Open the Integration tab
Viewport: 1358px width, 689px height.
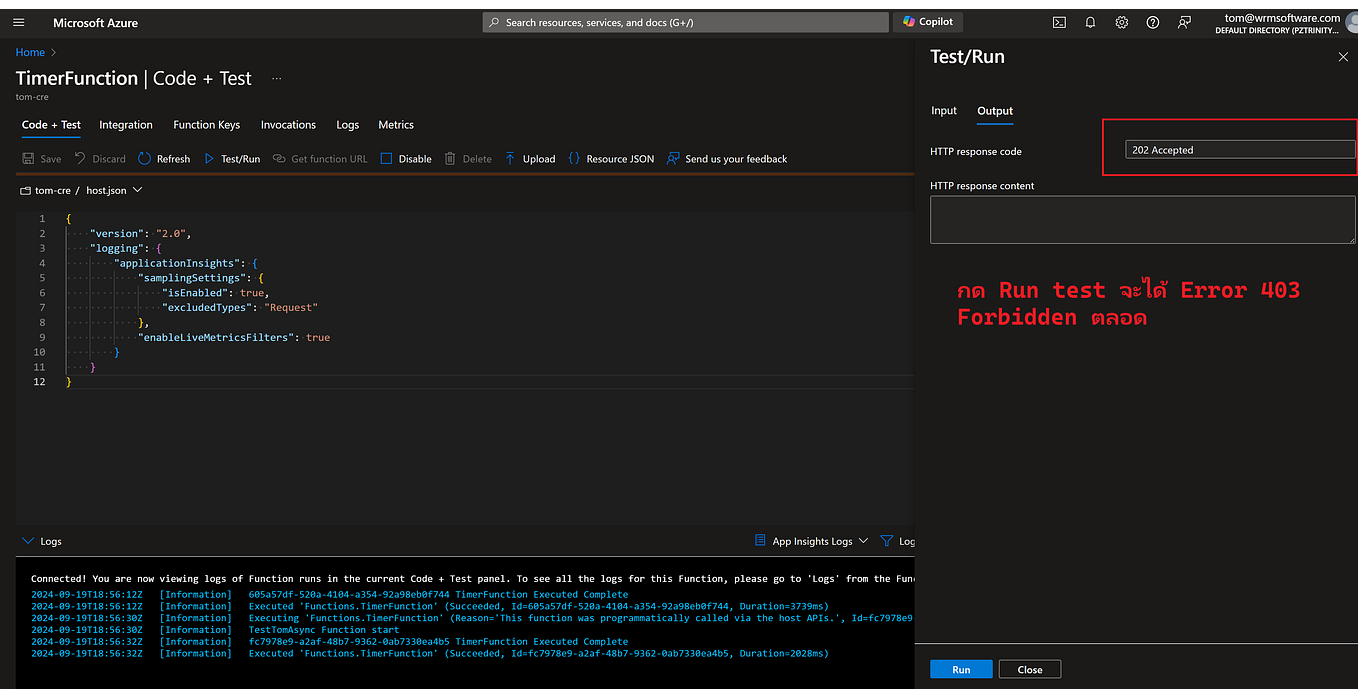point(125,125)
